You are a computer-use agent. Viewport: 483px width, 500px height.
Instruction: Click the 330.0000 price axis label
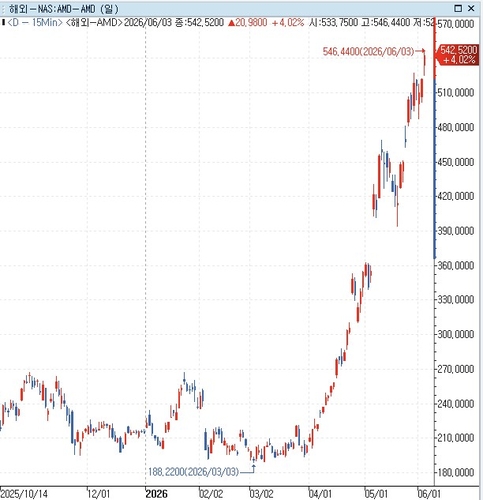pyautogui.click(x=456, y=300)
